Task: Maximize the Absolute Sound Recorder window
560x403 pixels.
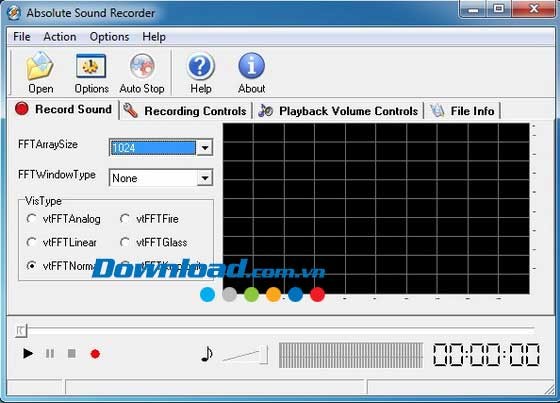Action: click(x=499, y=9)
